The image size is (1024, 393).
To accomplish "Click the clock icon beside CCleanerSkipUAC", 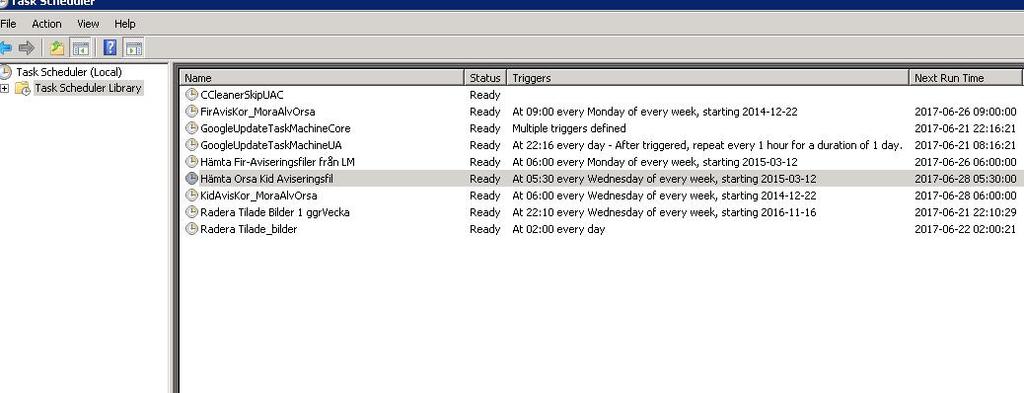I will click(191, 95).
